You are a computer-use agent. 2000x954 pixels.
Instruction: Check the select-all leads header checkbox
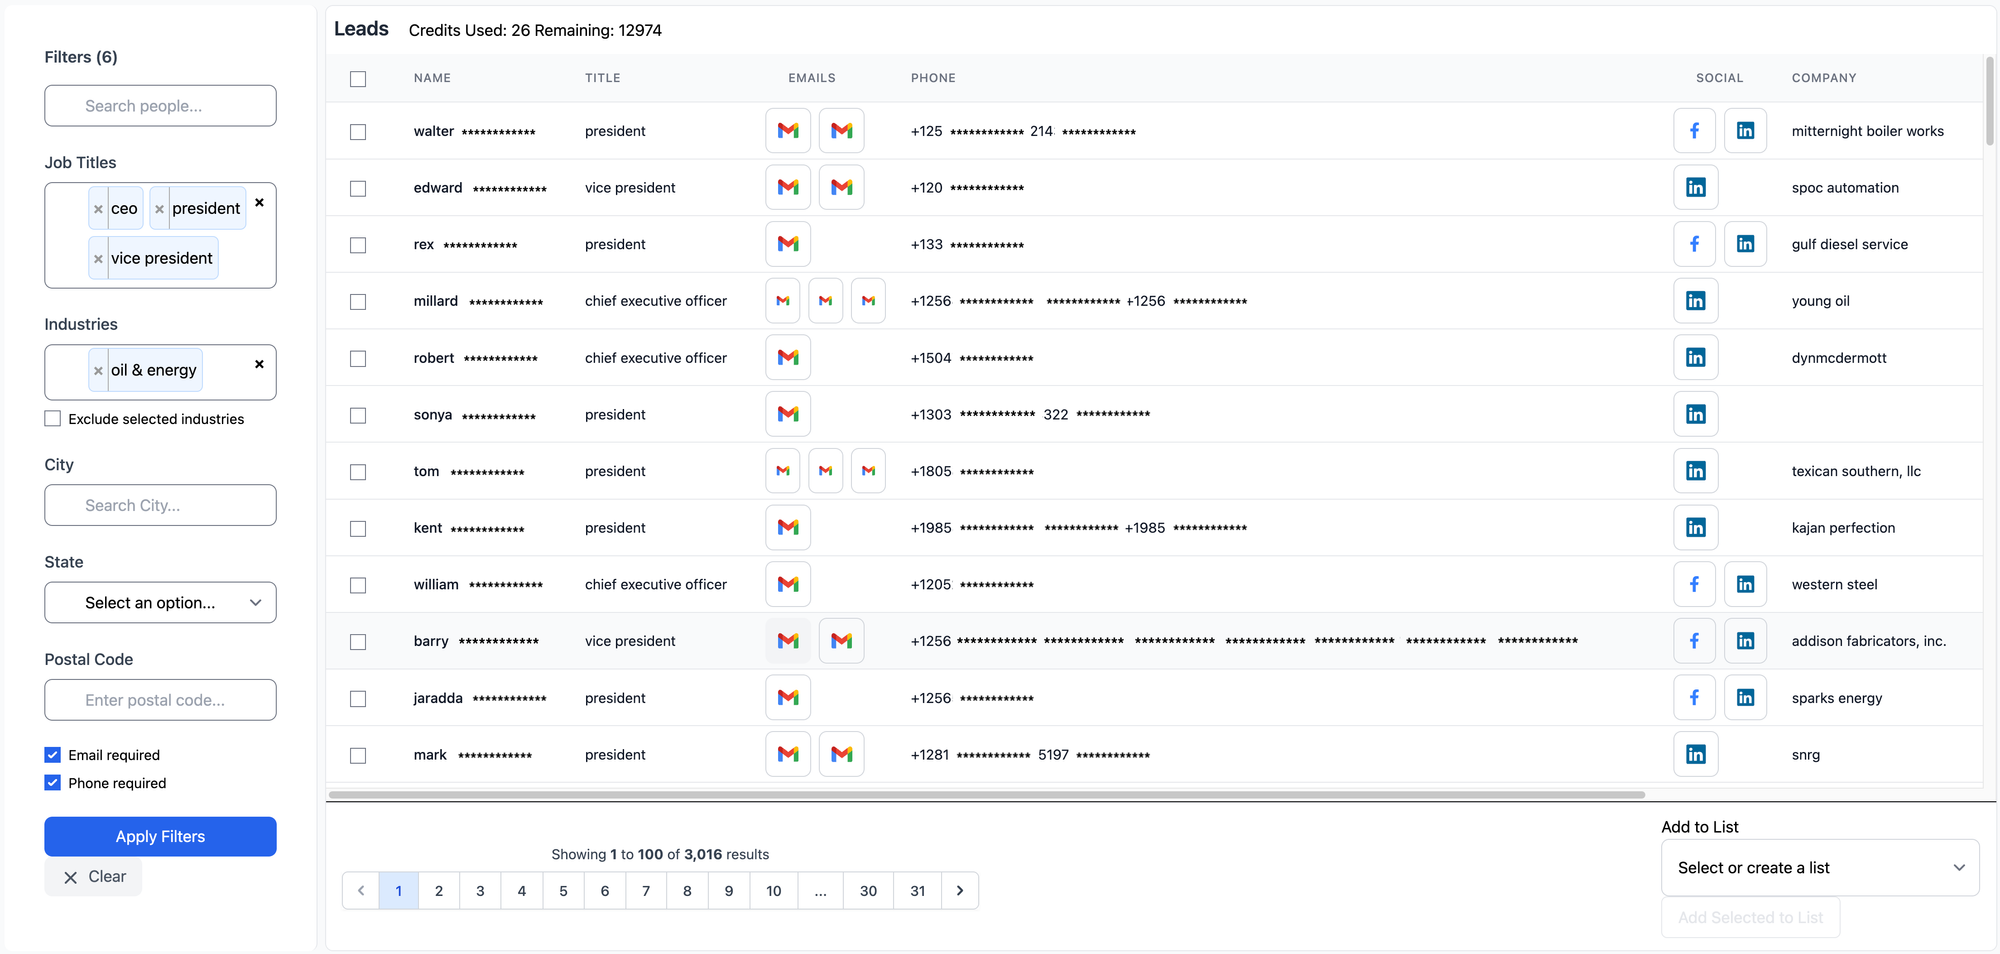[358, 79]
